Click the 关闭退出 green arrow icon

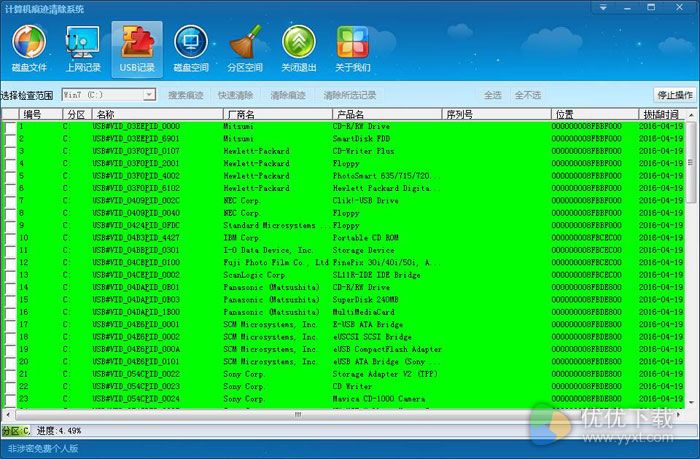[299, 49]
